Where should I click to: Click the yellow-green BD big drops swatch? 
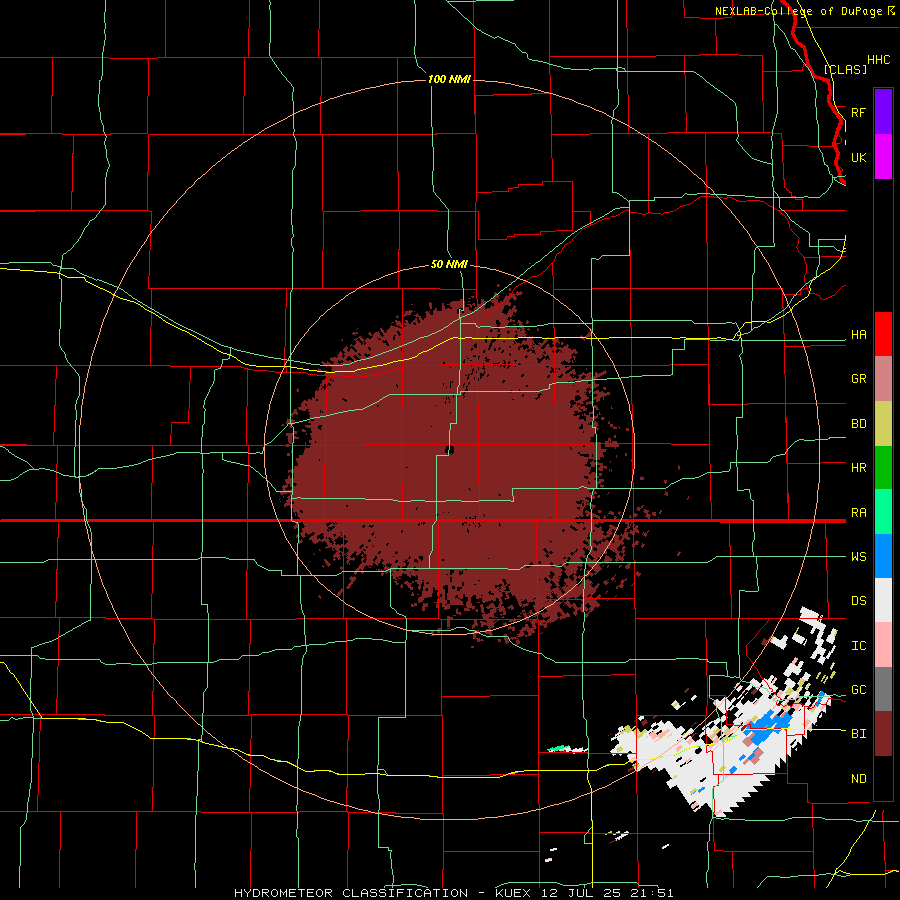(x=883, y=424)
